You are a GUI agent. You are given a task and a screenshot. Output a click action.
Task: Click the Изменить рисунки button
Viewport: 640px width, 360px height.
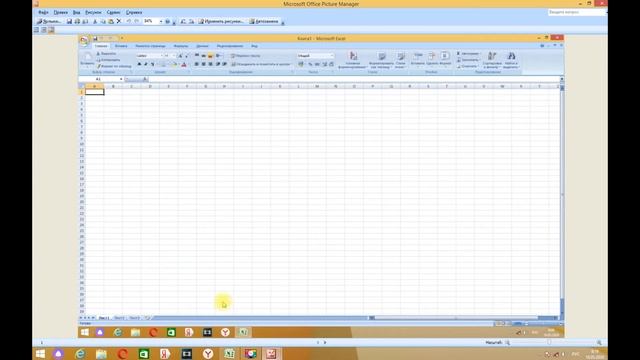(x=221, y=21)
